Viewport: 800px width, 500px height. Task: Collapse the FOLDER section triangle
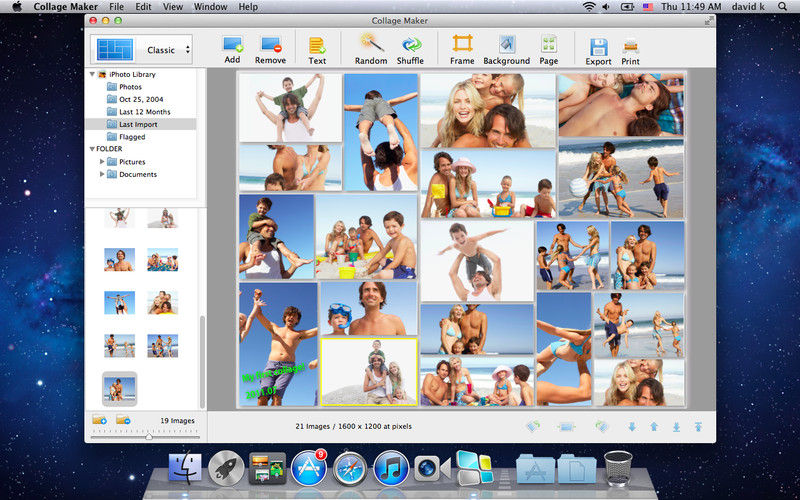pos(92,149)
